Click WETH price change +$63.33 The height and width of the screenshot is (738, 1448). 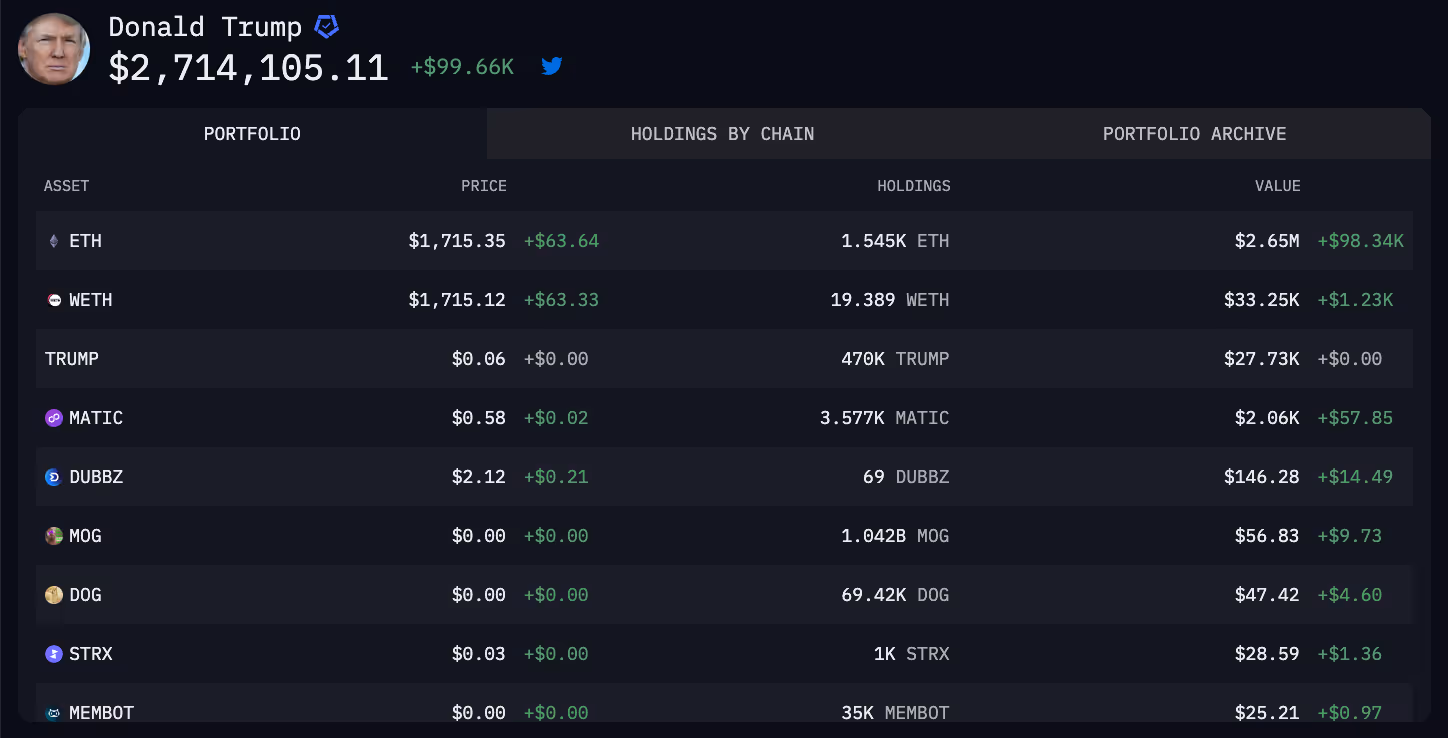pos(561,300)
